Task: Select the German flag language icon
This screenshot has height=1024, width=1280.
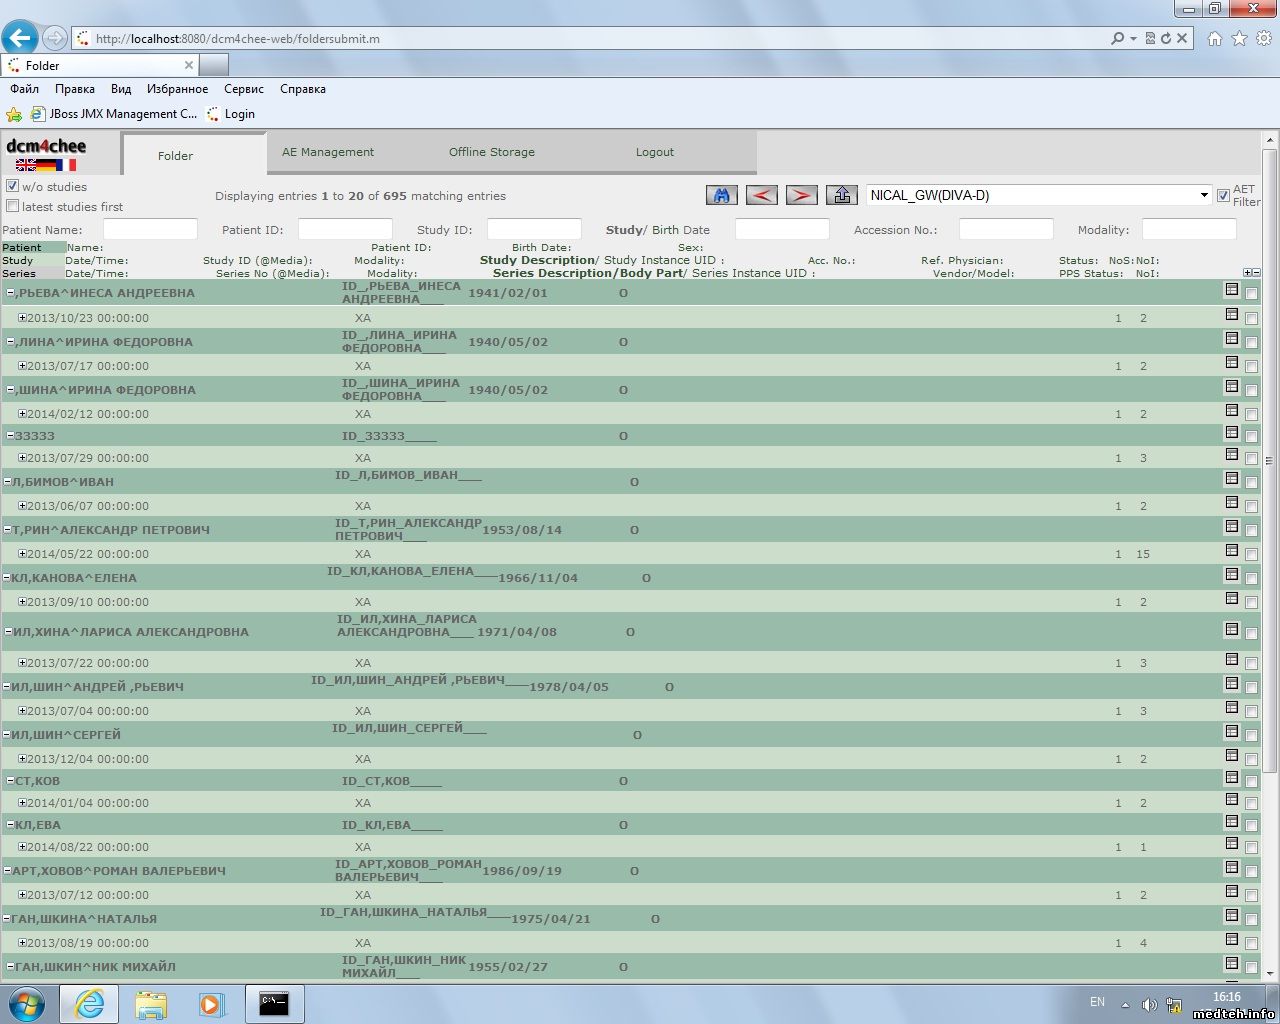Action: 46,165
